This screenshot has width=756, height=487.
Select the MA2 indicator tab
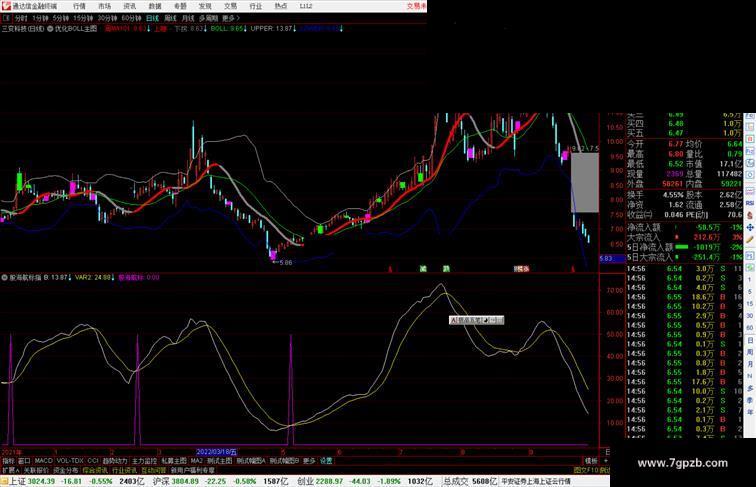pos(196,461)
